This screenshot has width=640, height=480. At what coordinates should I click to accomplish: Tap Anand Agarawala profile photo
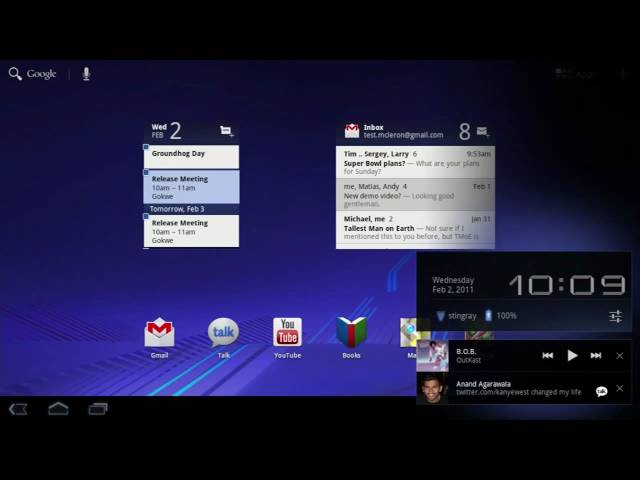(x=432, y=388)
